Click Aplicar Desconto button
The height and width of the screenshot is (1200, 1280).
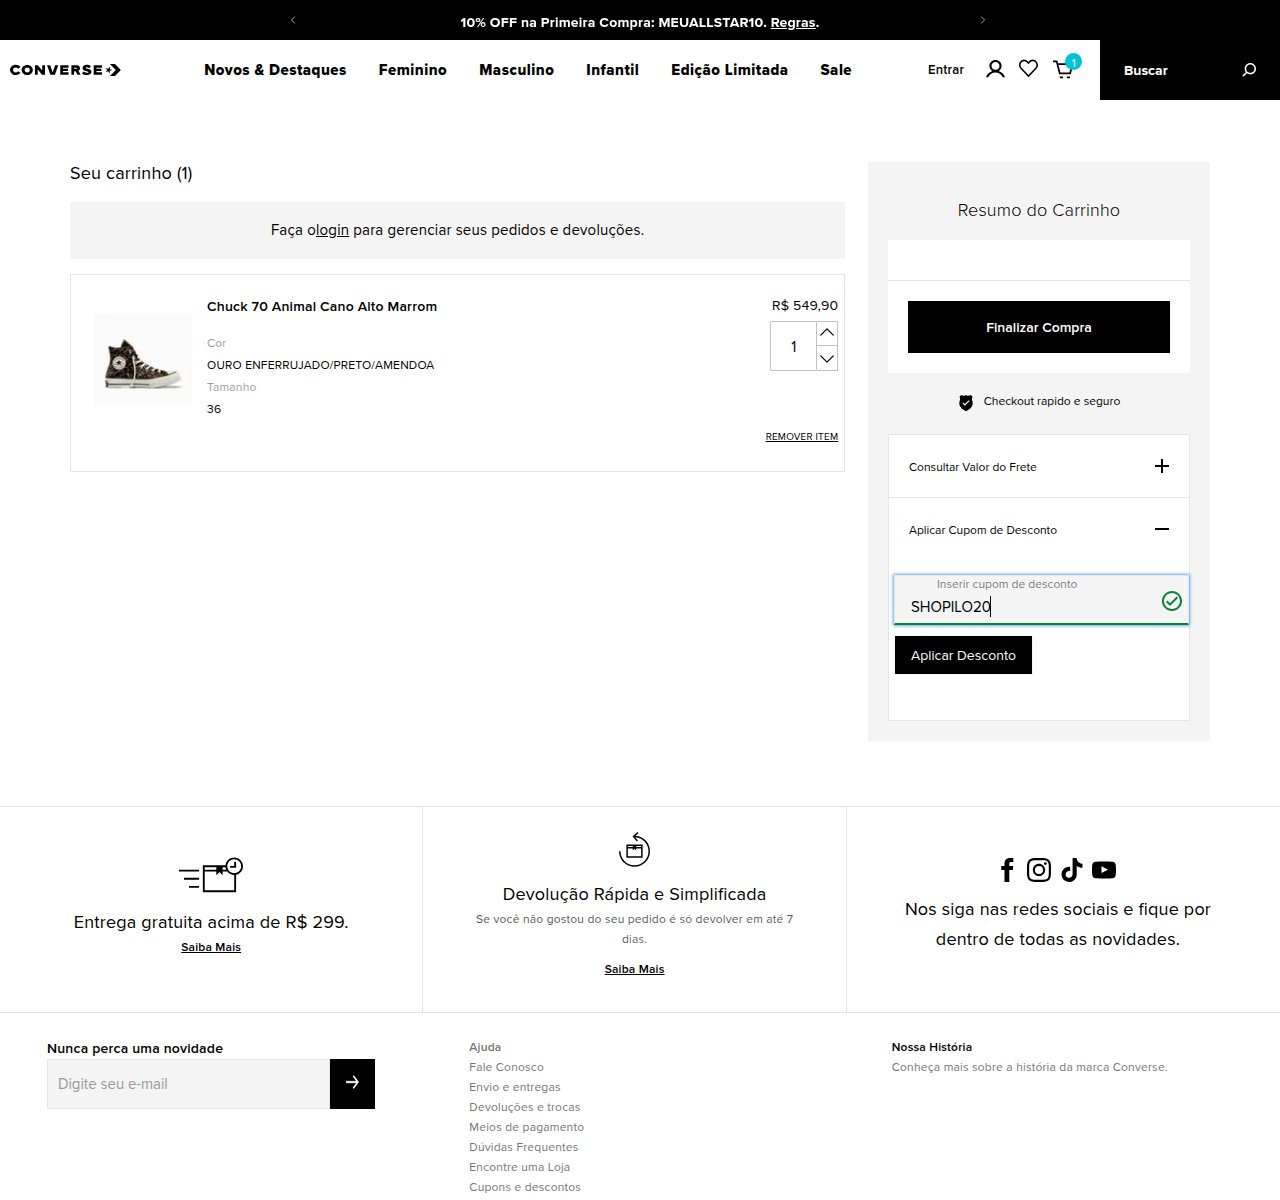[963, 655]
